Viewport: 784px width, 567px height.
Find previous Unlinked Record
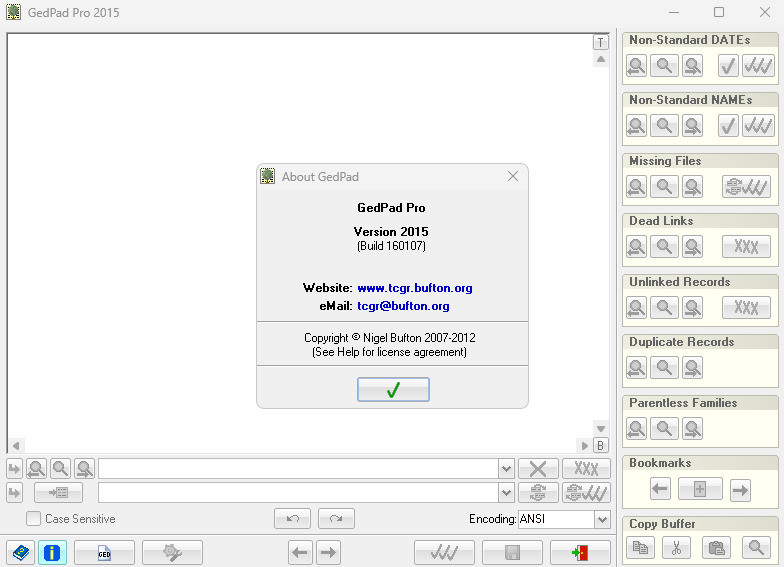tap(636, 308)
